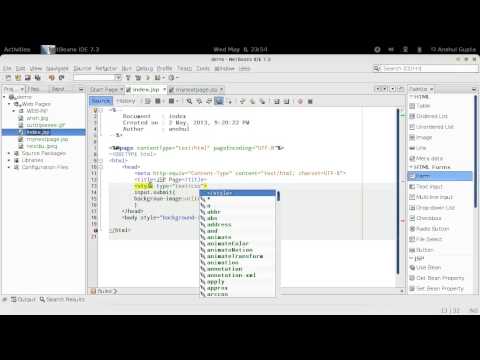Click Activities in the top bar
Screen dimensions: 480x360
[17, 49]
